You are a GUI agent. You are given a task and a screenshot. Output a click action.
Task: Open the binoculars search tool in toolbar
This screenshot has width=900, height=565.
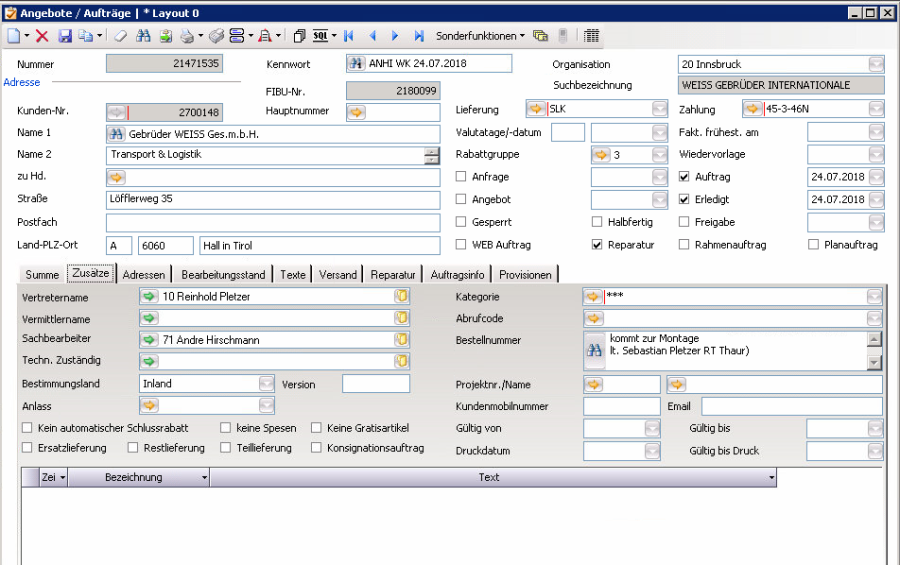(x=143, y=36)
